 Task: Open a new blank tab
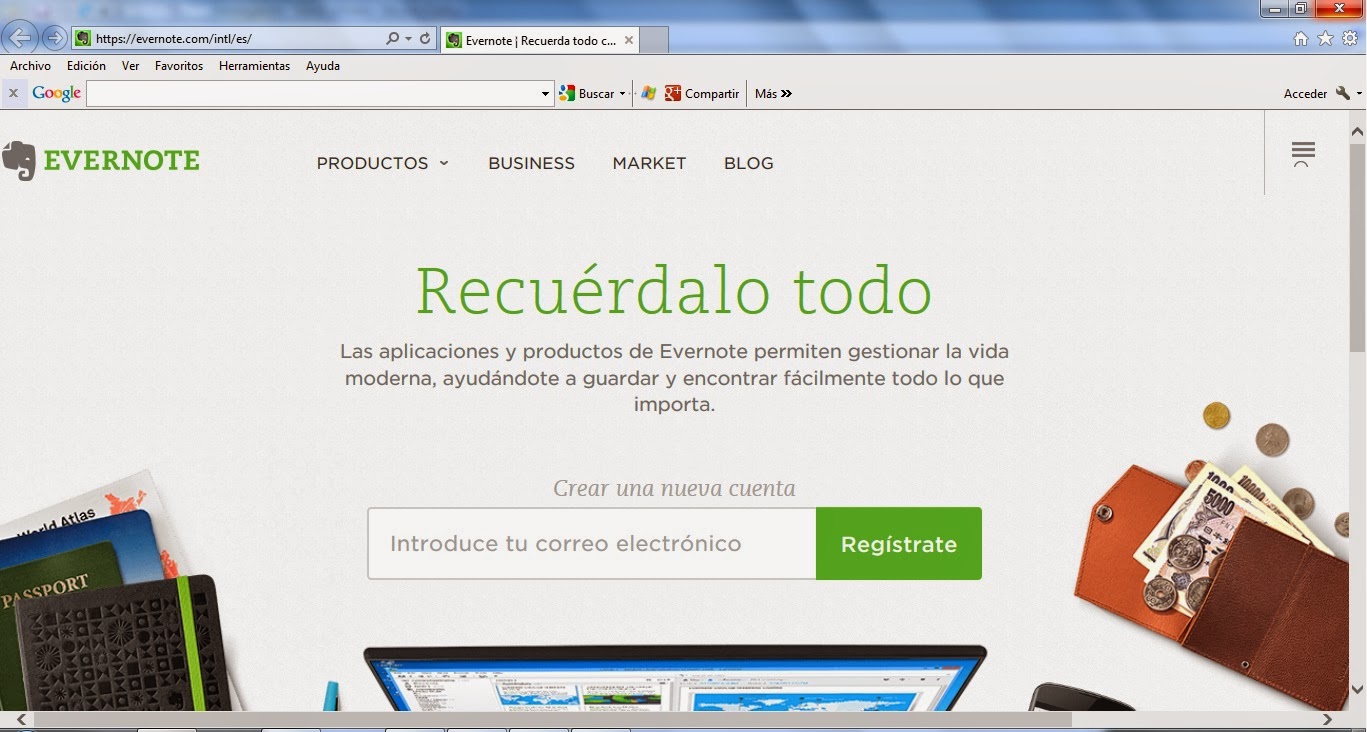(653, 41)
